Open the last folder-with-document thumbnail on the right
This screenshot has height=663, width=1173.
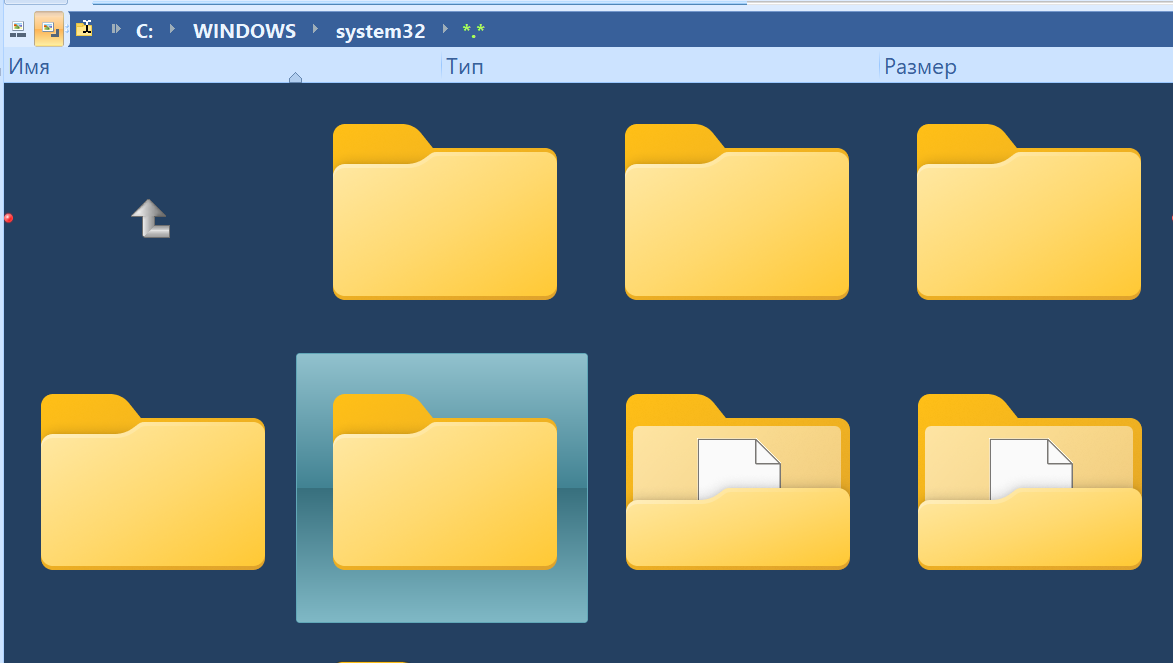click(1029, 482)
